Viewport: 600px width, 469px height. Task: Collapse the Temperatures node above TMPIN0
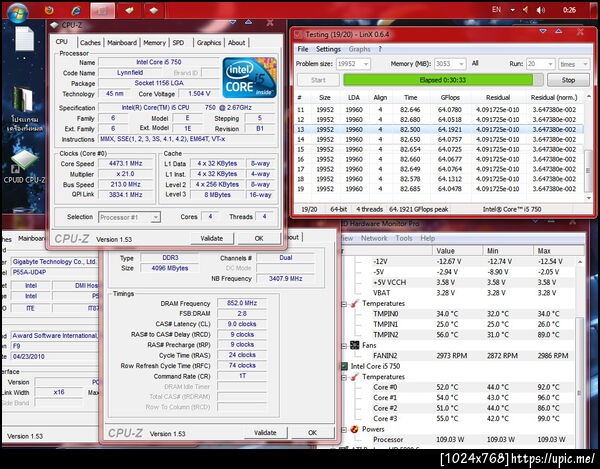pyautogui.click(x=344, y=304)
